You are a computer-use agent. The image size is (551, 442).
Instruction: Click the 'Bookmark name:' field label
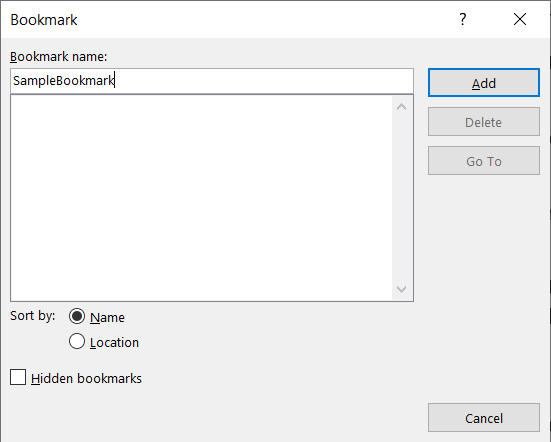(58, 57)
